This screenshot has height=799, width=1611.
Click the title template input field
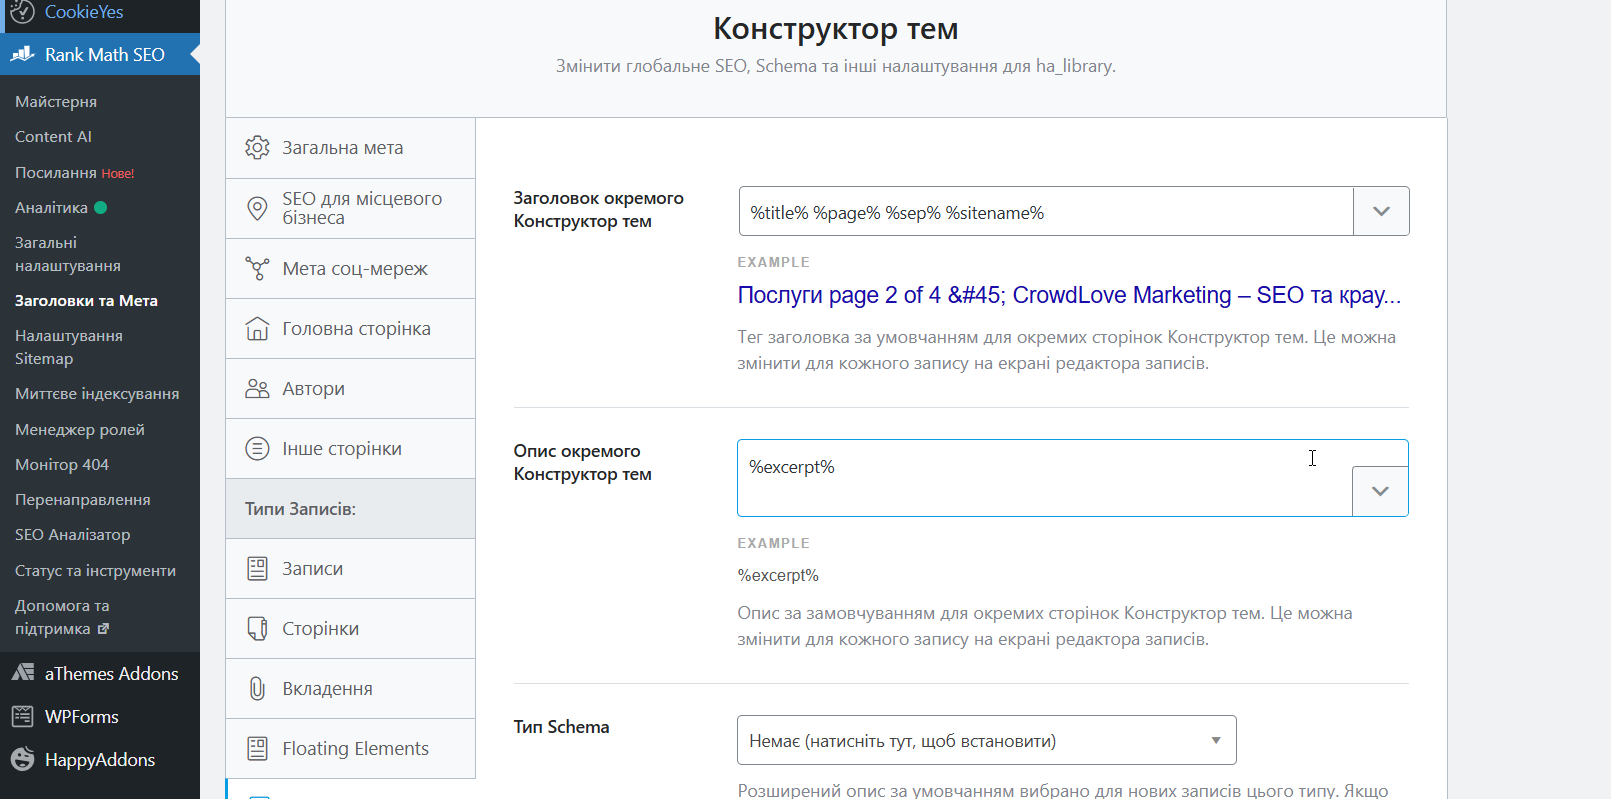tap(1045, 212)
